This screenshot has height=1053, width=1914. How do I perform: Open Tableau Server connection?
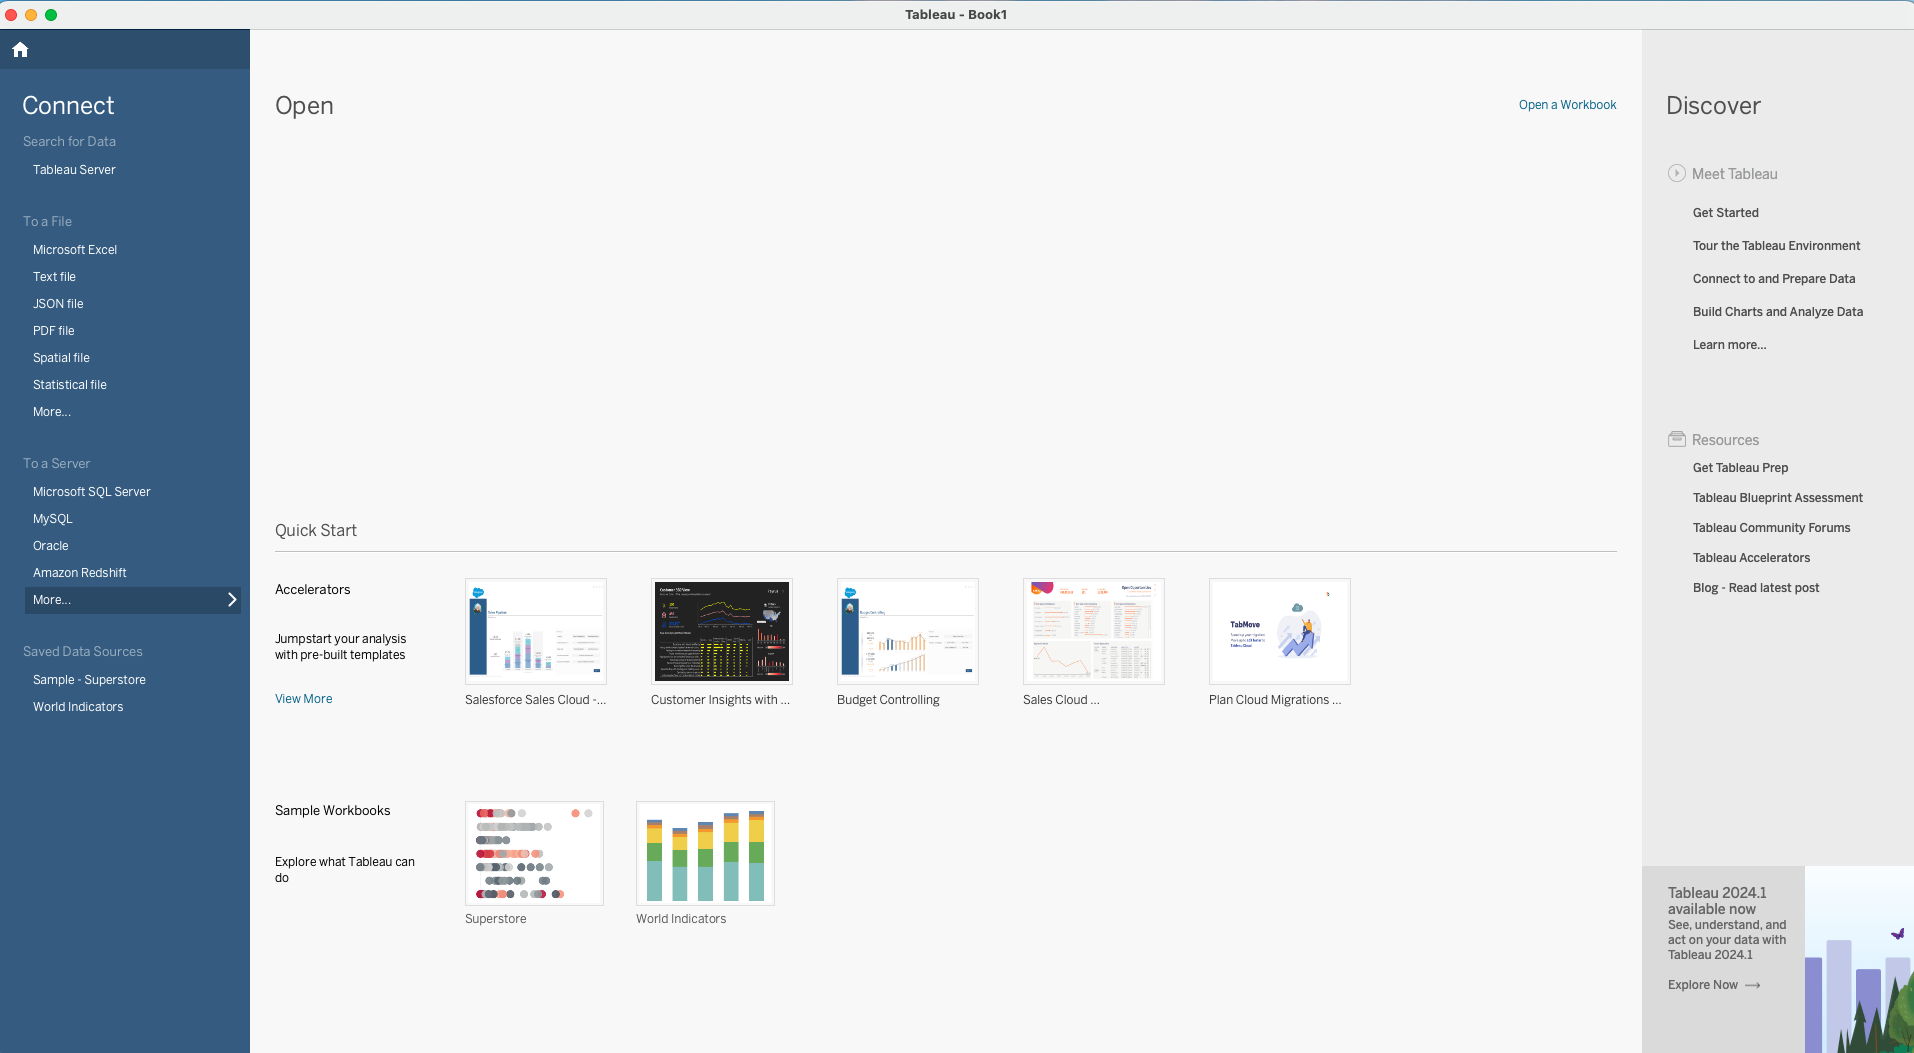[74, 170]
